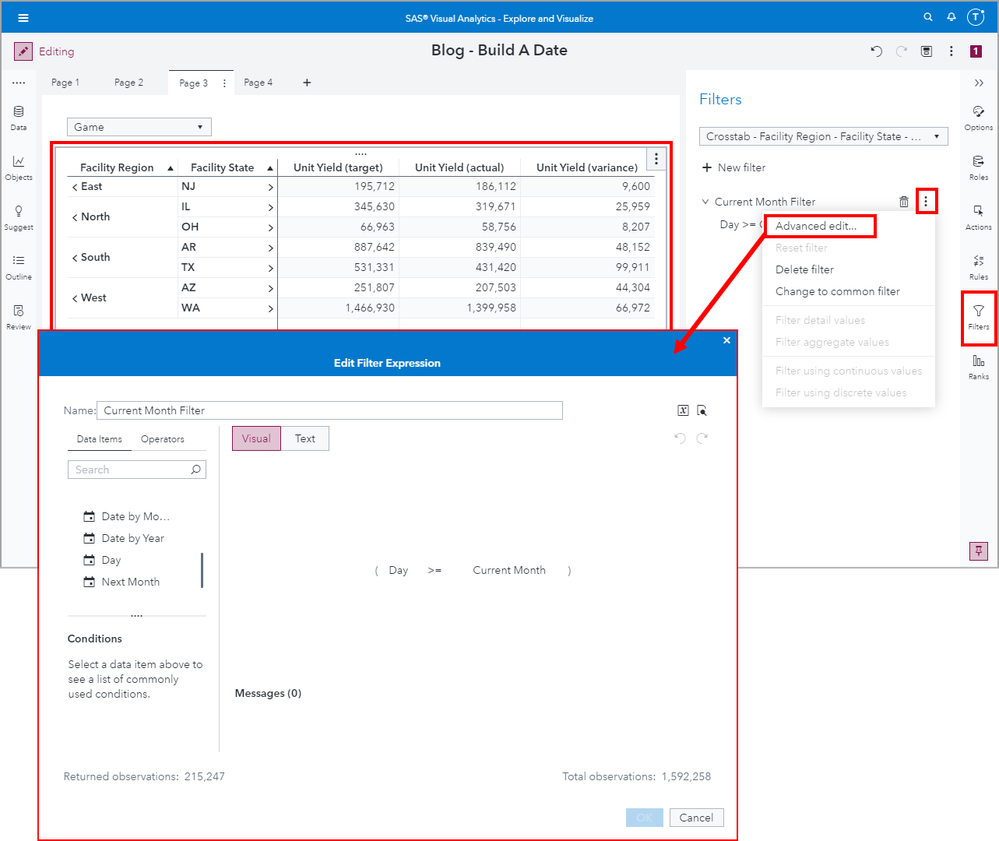The height and width of the screenshot is (841, 999).
Task: Expand the NJ state row
Action: pos(270,187)
